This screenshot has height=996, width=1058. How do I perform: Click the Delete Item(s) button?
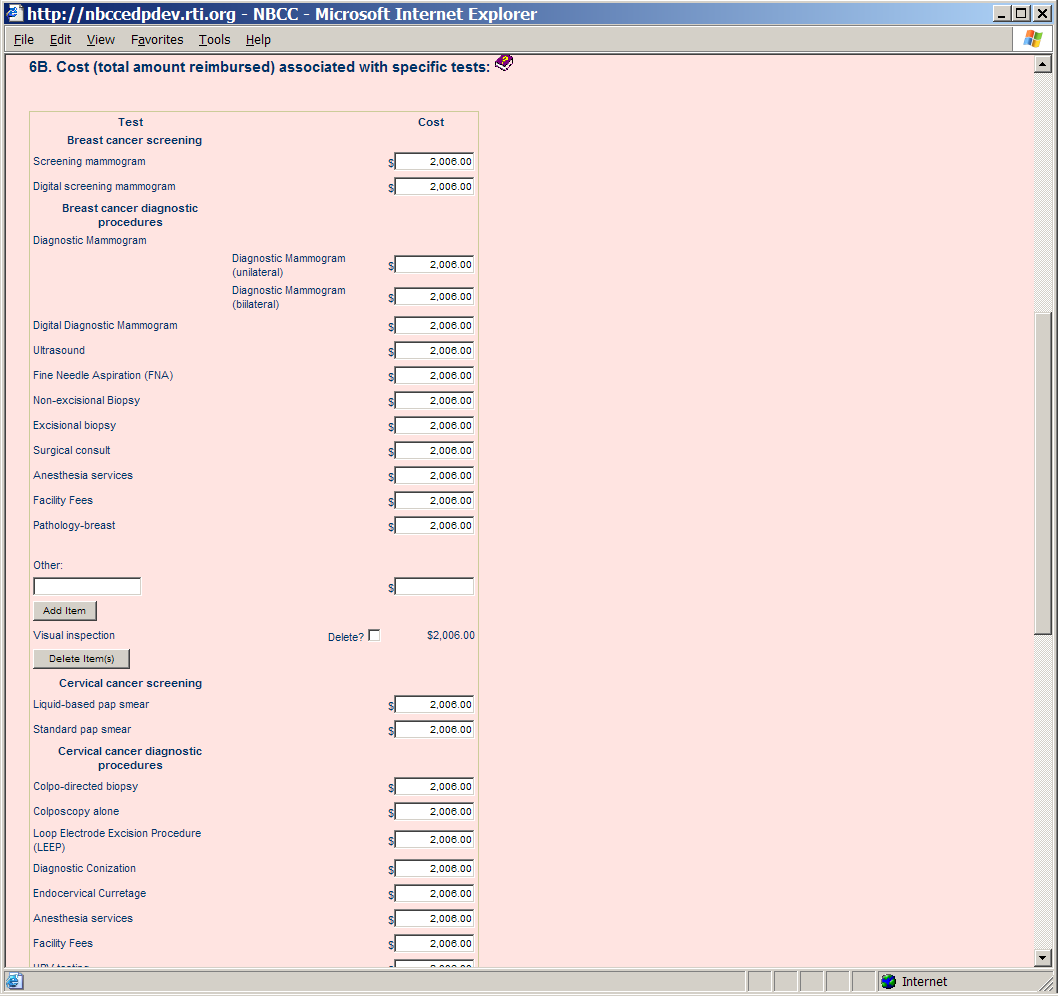click(x=82, y=659)
